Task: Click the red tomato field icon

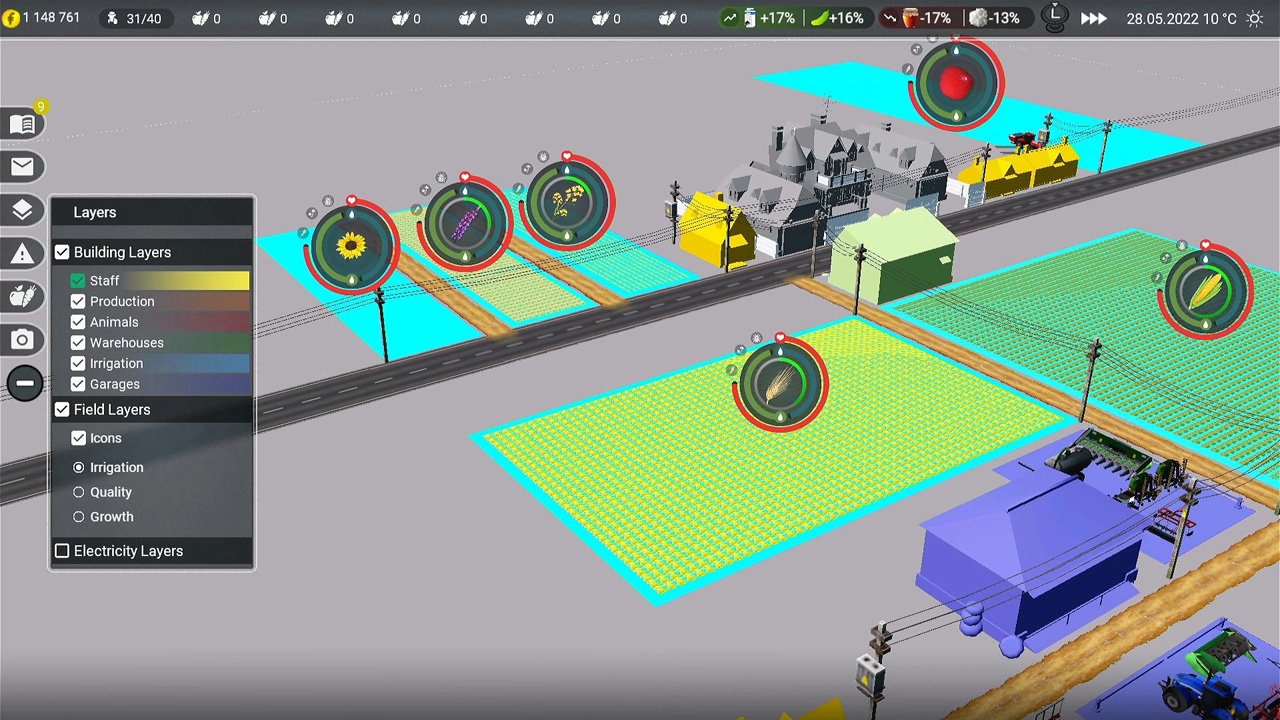Action: [x=956, y=85]
